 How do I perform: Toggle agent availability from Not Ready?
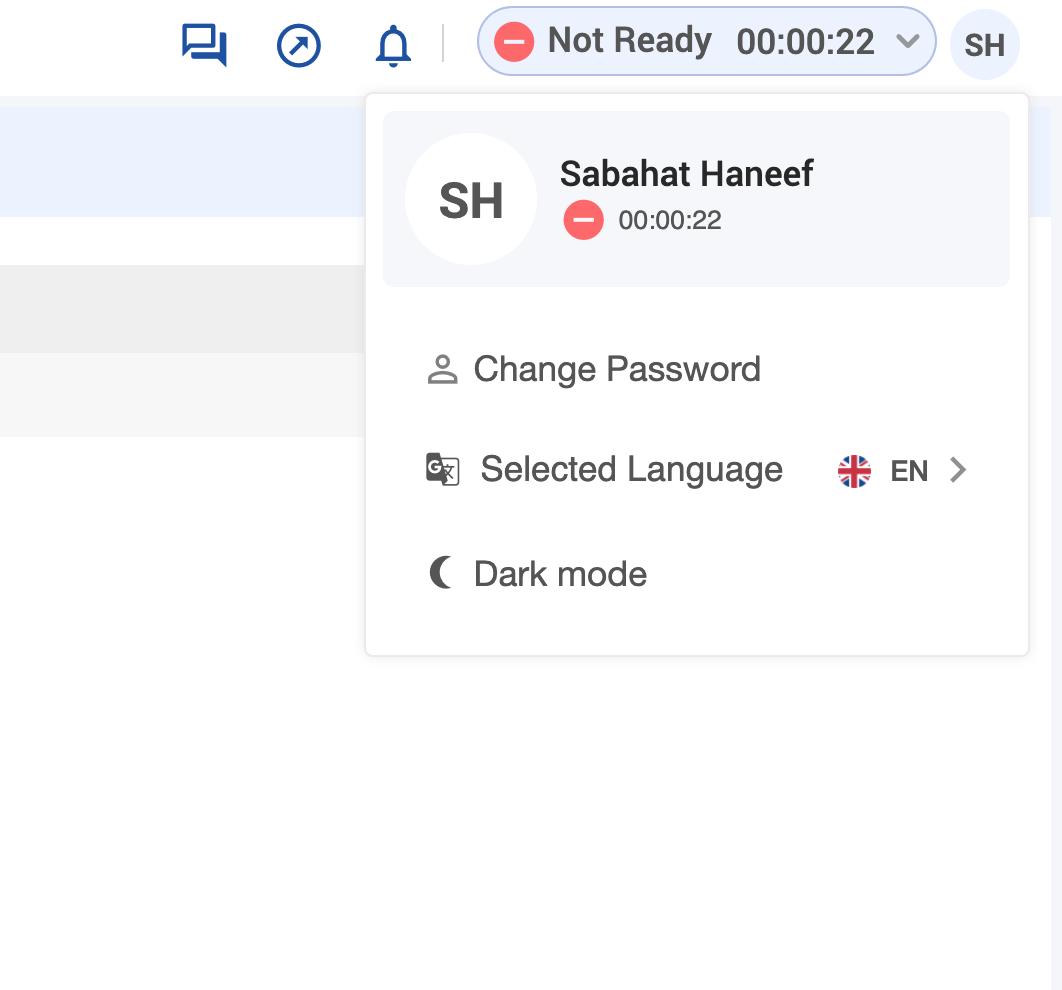pyautogui.click(x=628, y=42)
